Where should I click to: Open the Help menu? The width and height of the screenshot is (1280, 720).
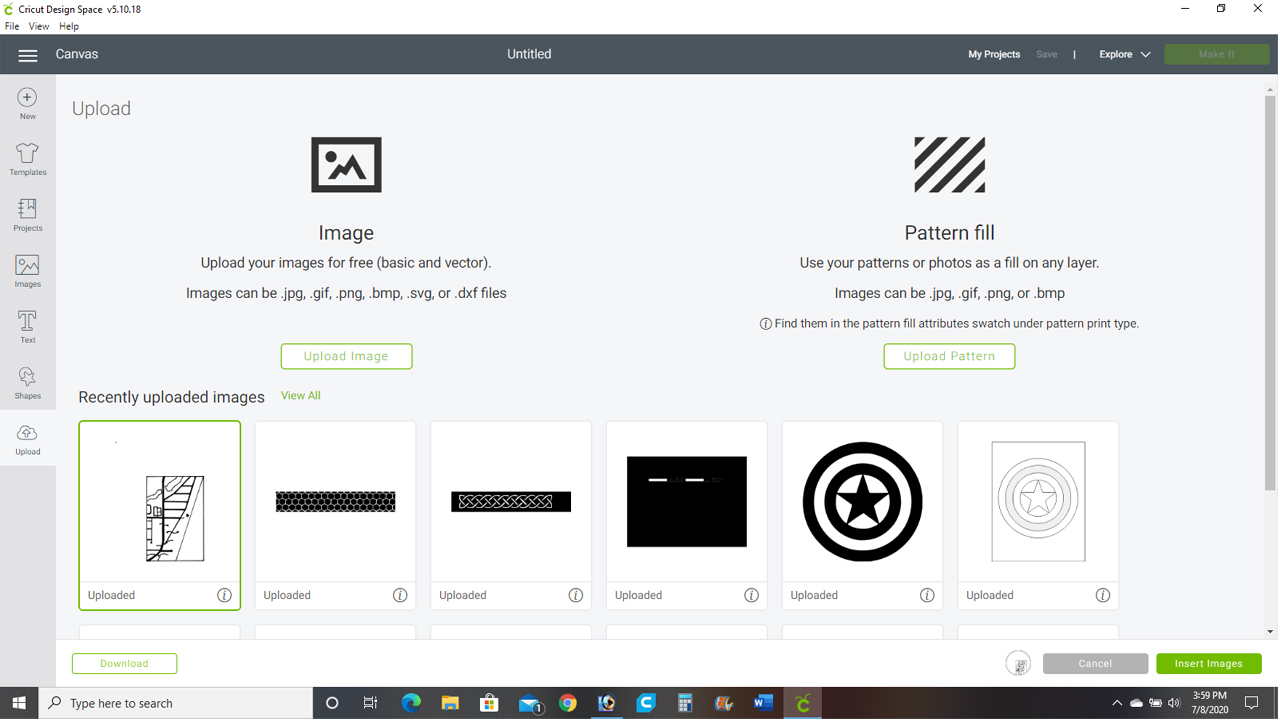point(69,26)
